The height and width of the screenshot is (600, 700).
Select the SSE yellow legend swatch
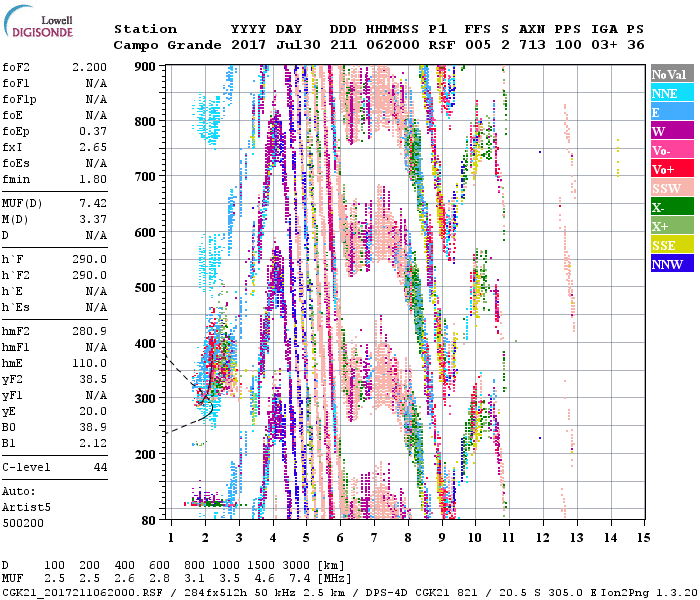click(671, 245)
